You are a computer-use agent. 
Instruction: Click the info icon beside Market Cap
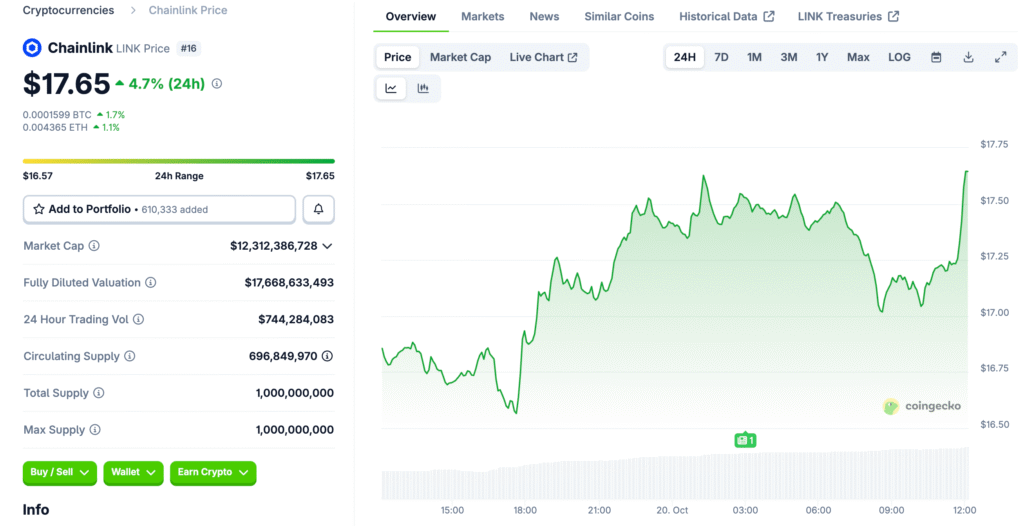[x=94, y=246]
